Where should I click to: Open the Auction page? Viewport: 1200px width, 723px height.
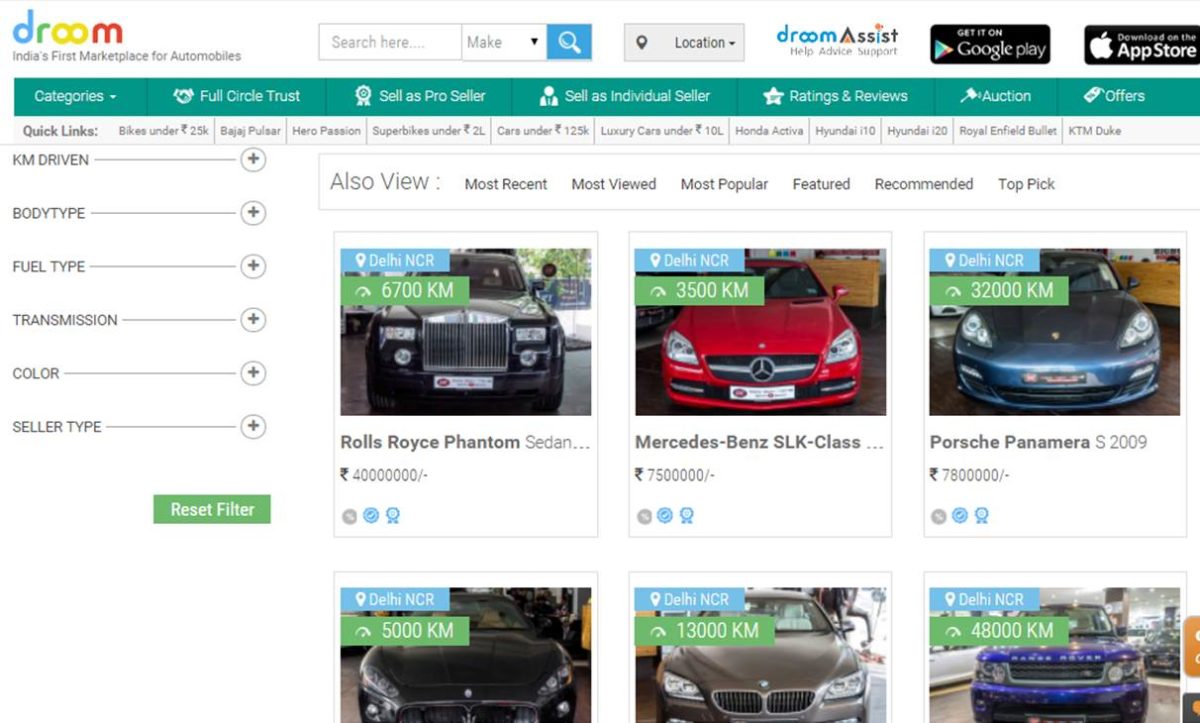point(995,96)
